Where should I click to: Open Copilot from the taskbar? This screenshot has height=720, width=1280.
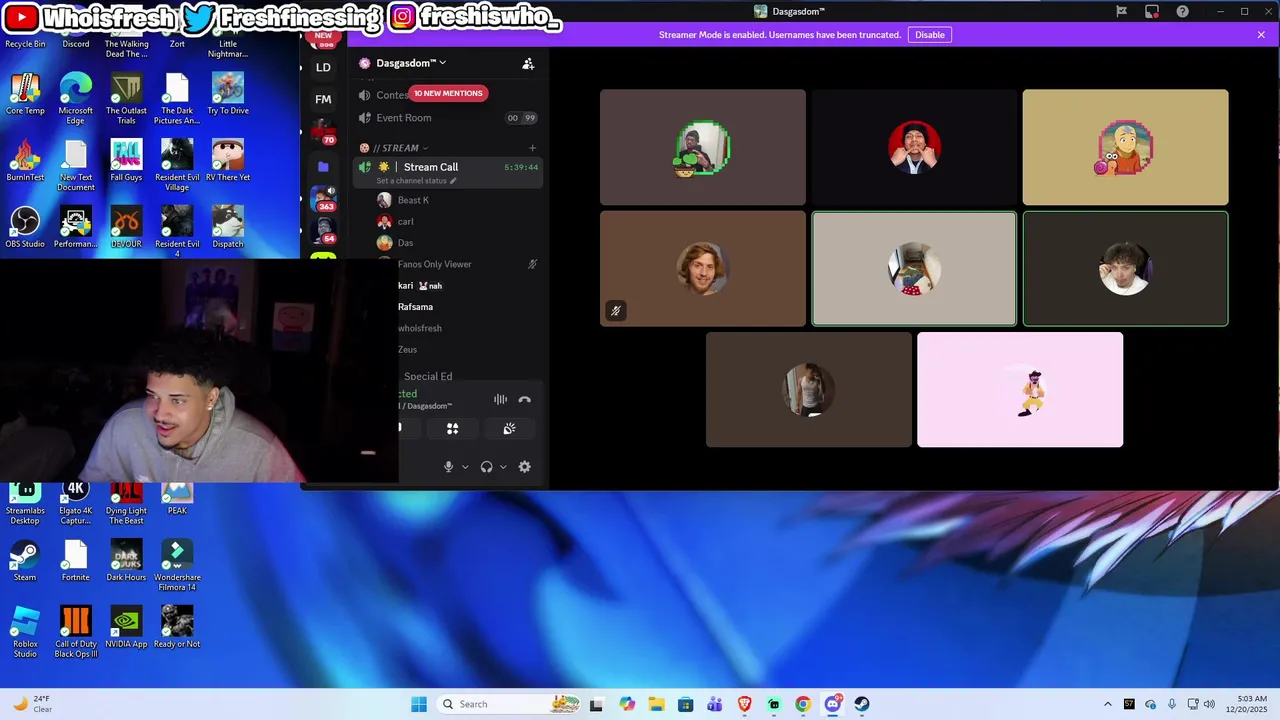point(627,704)
